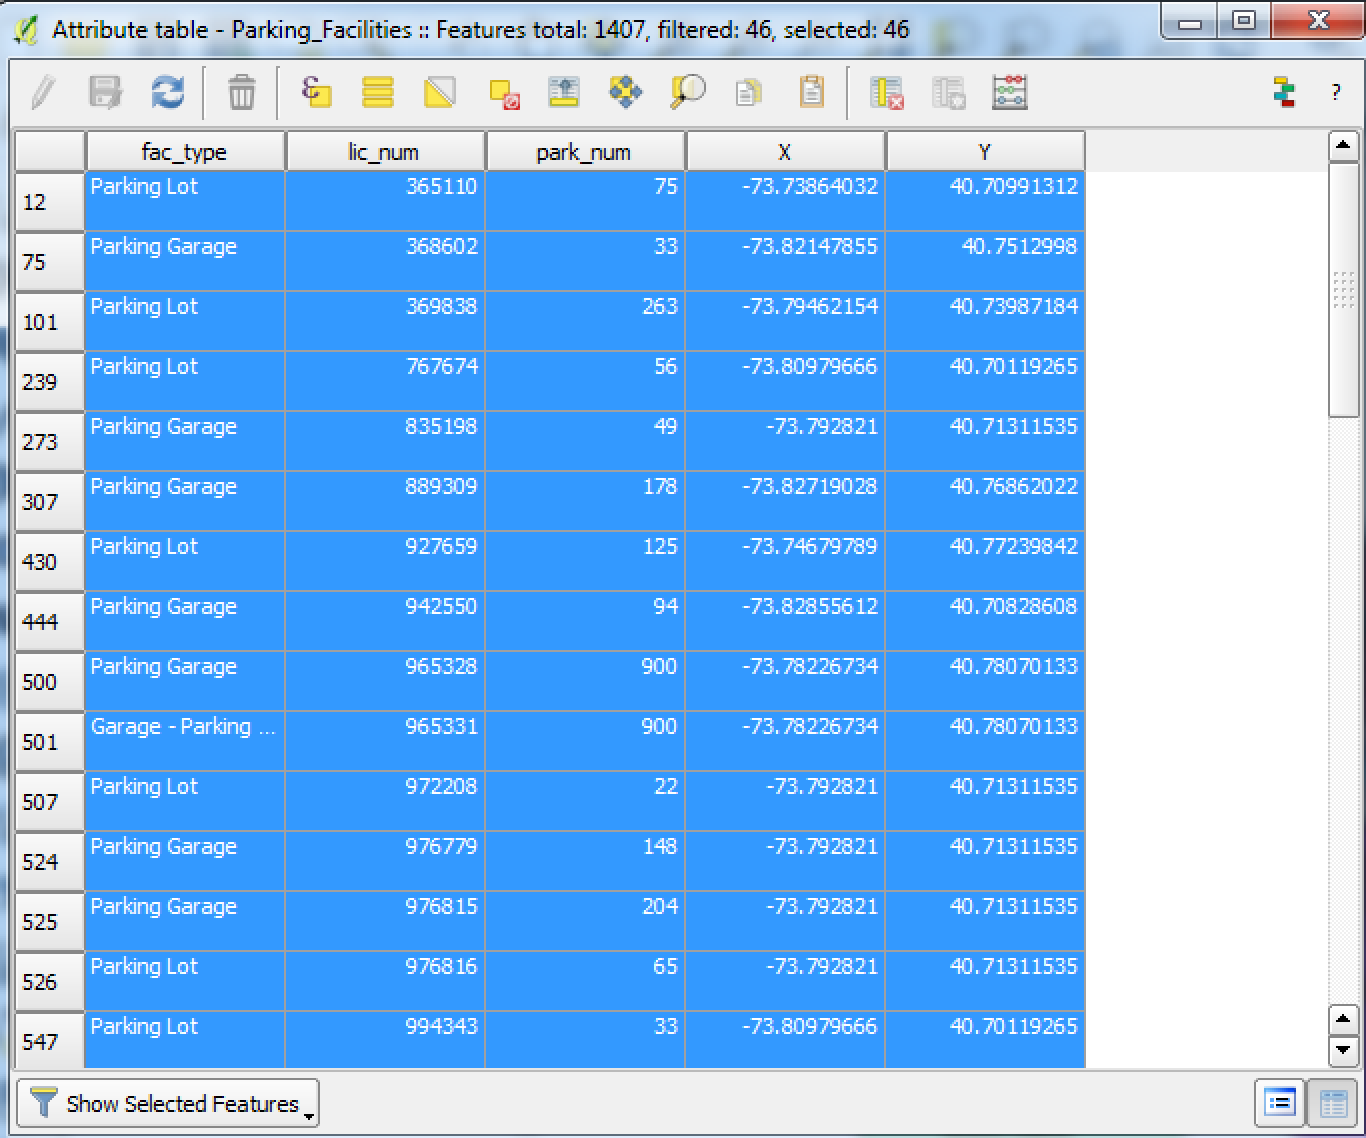The image size is (1366, 1138).
Task: Select row header 444
Action: coord(49,622)
